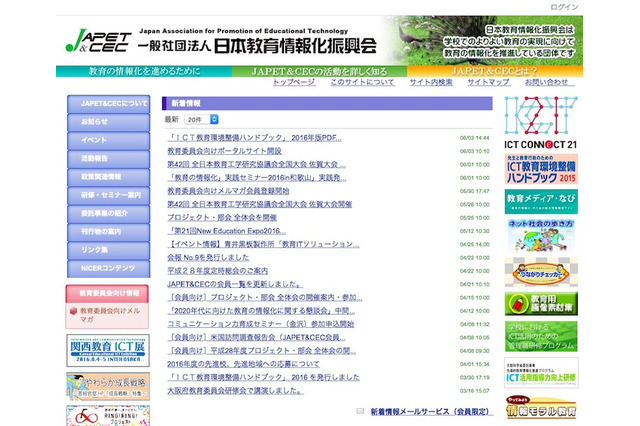Select the JAPET&CECとは? tab

point(495,71)
